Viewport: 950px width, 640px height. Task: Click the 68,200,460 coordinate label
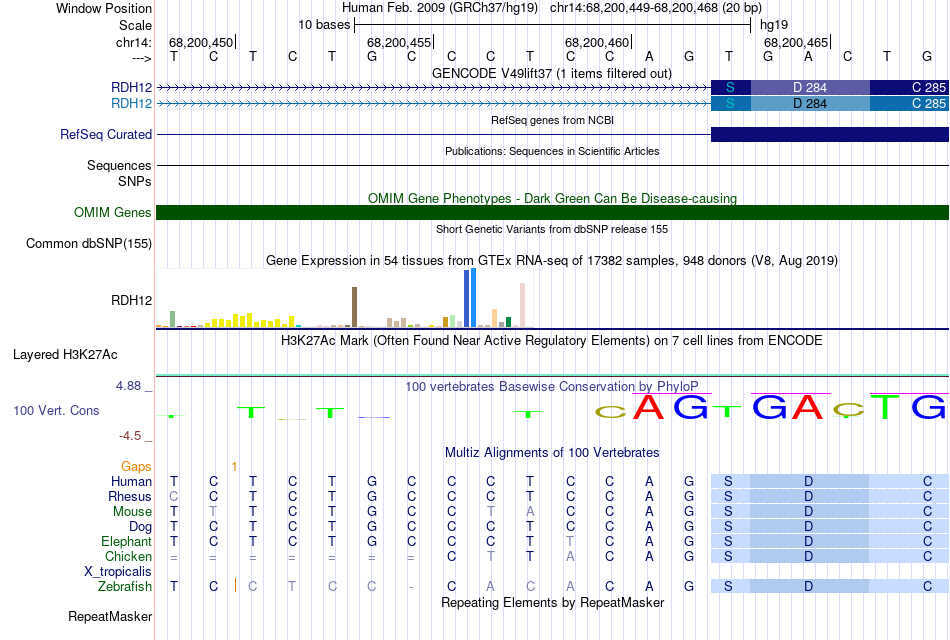click(x=597, y=42)
